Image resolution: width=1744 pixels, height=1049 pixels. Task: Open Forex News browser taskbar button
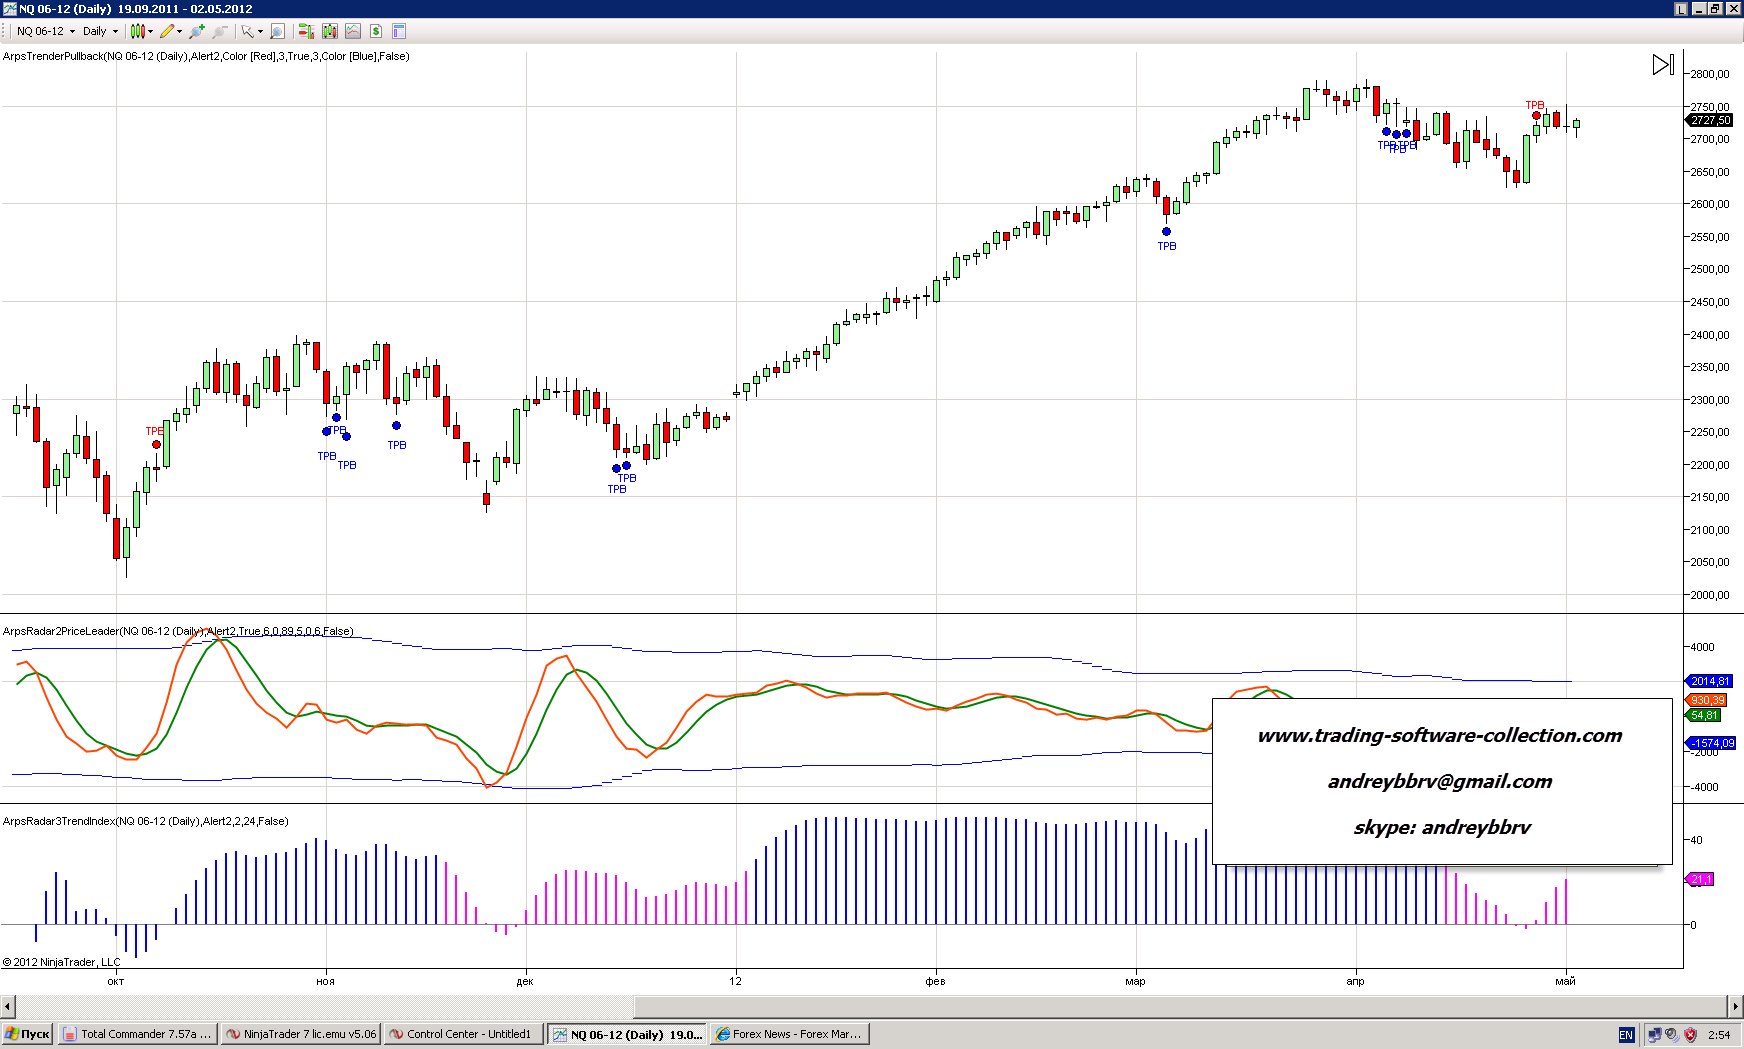coord(789,1034)
